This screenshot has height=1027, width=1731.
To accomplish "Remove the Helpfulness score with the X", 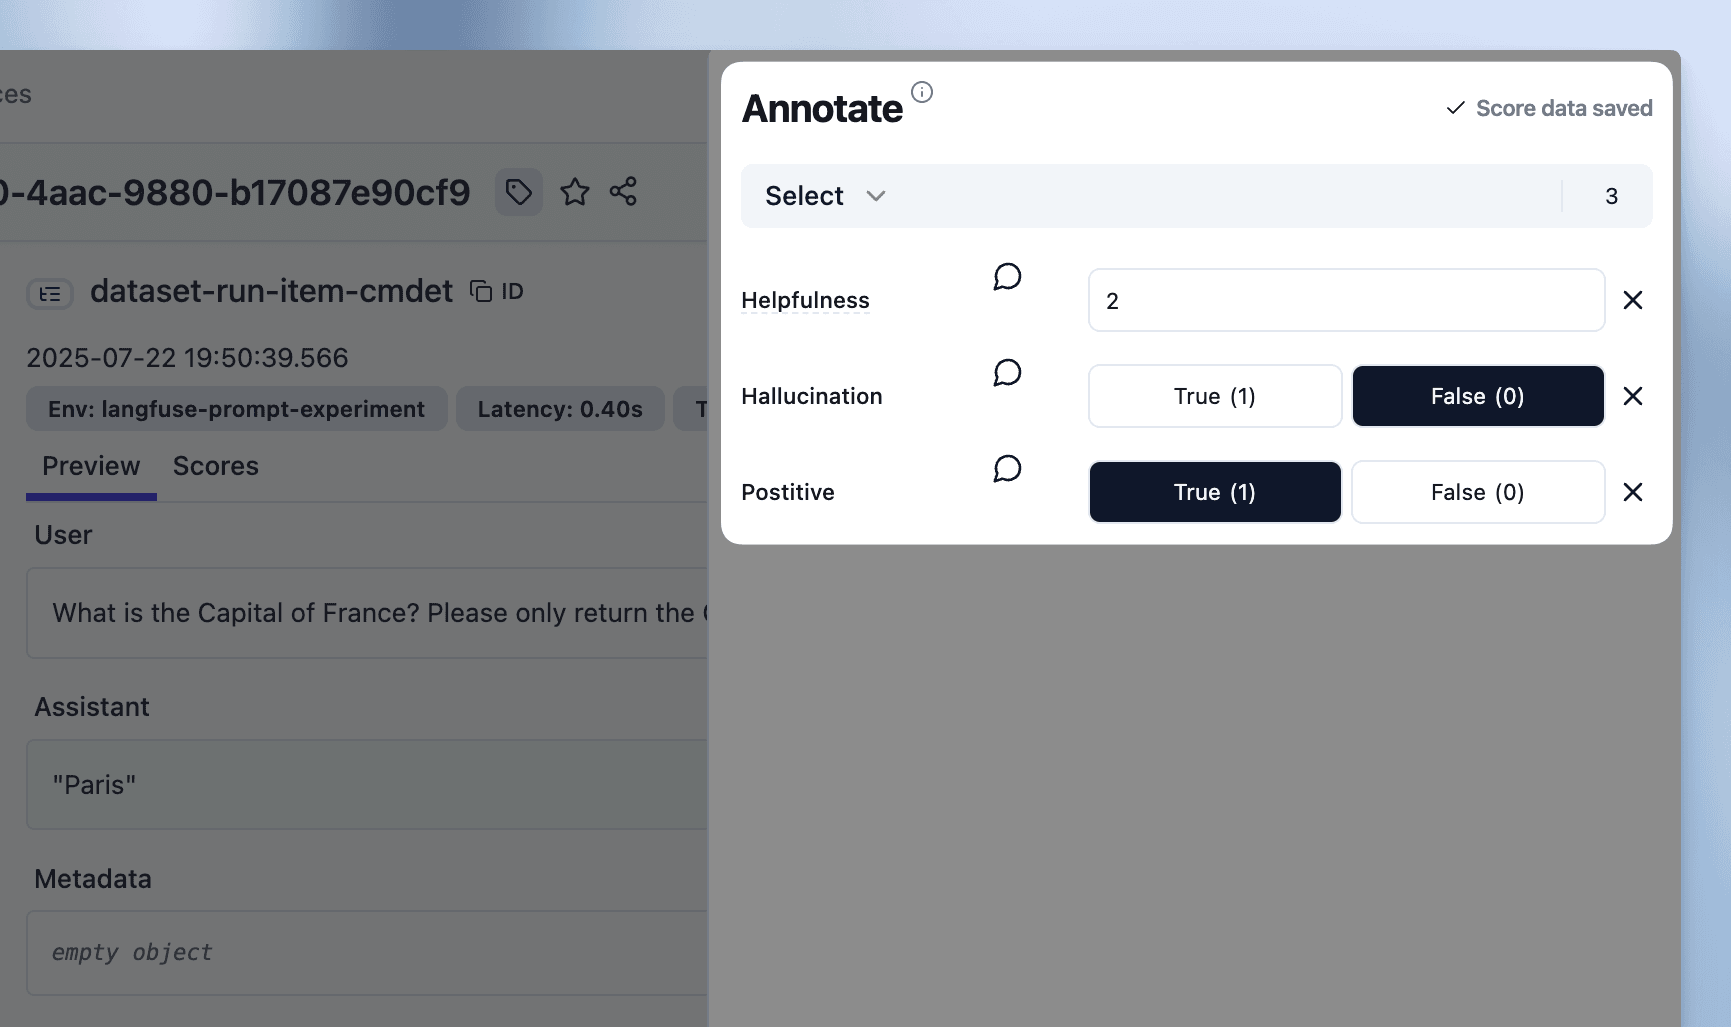I will pos(1633,300).
